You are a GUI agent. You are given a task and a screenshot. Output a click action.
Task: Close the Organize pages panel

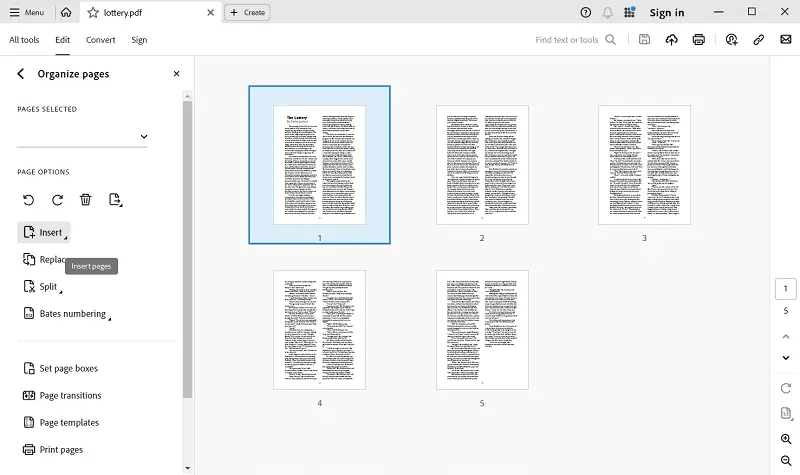tap(177, 74)
